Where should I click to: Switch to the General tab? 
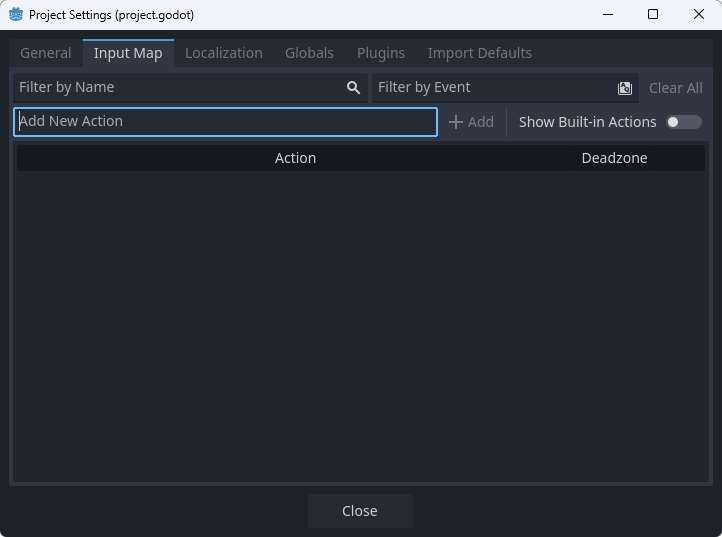pyautogui.click(x=46, y=53)
